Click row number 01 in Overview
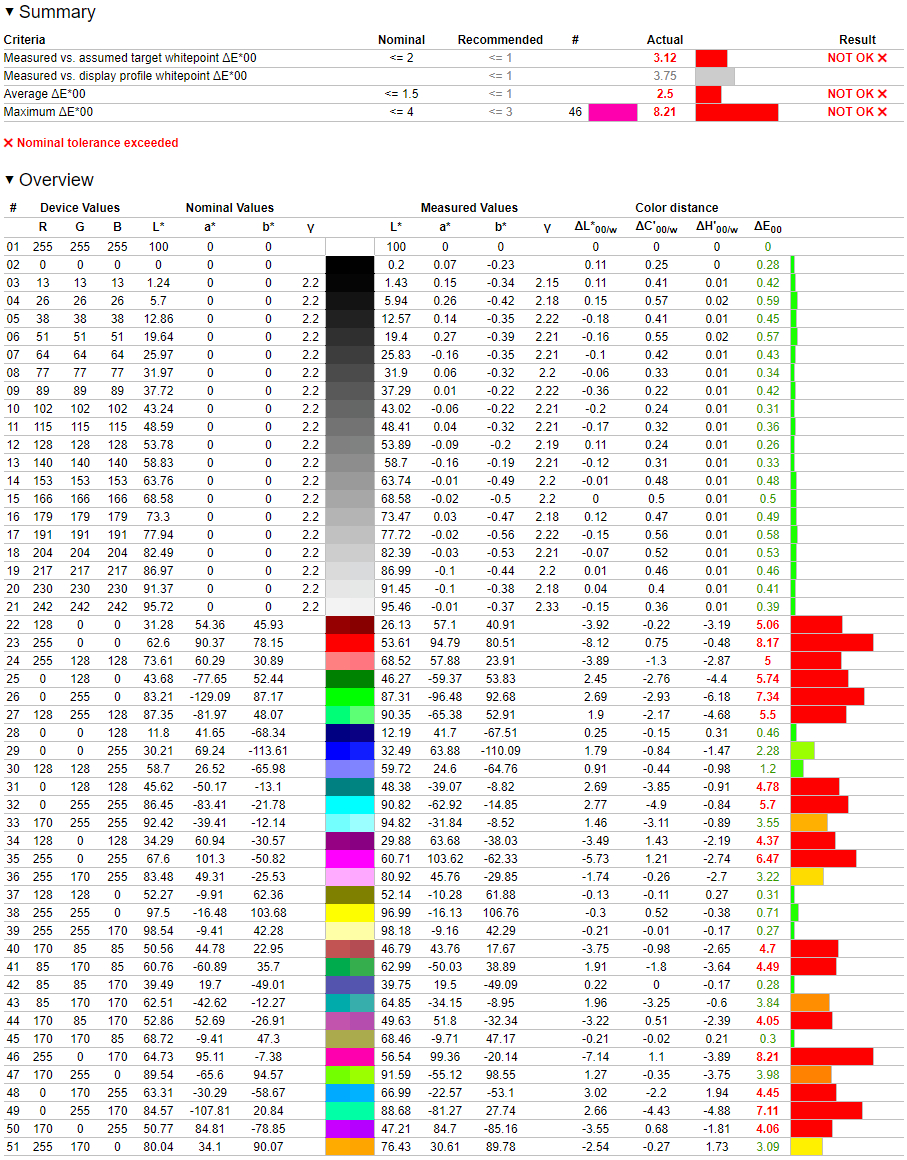The width and height of the screenshot is (907, 1160). (13, 247)
